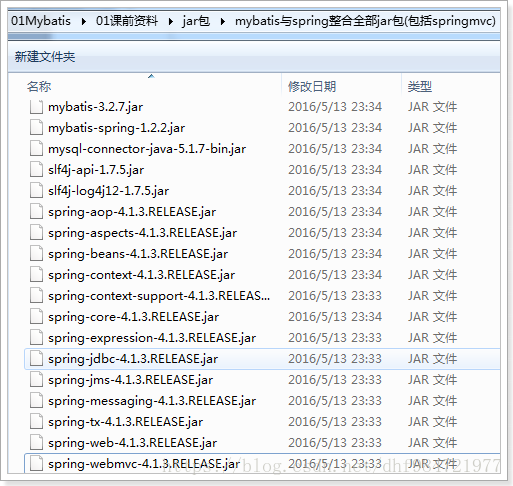Expand arrow after jar包 breadcrumb

tap(223, 22)
